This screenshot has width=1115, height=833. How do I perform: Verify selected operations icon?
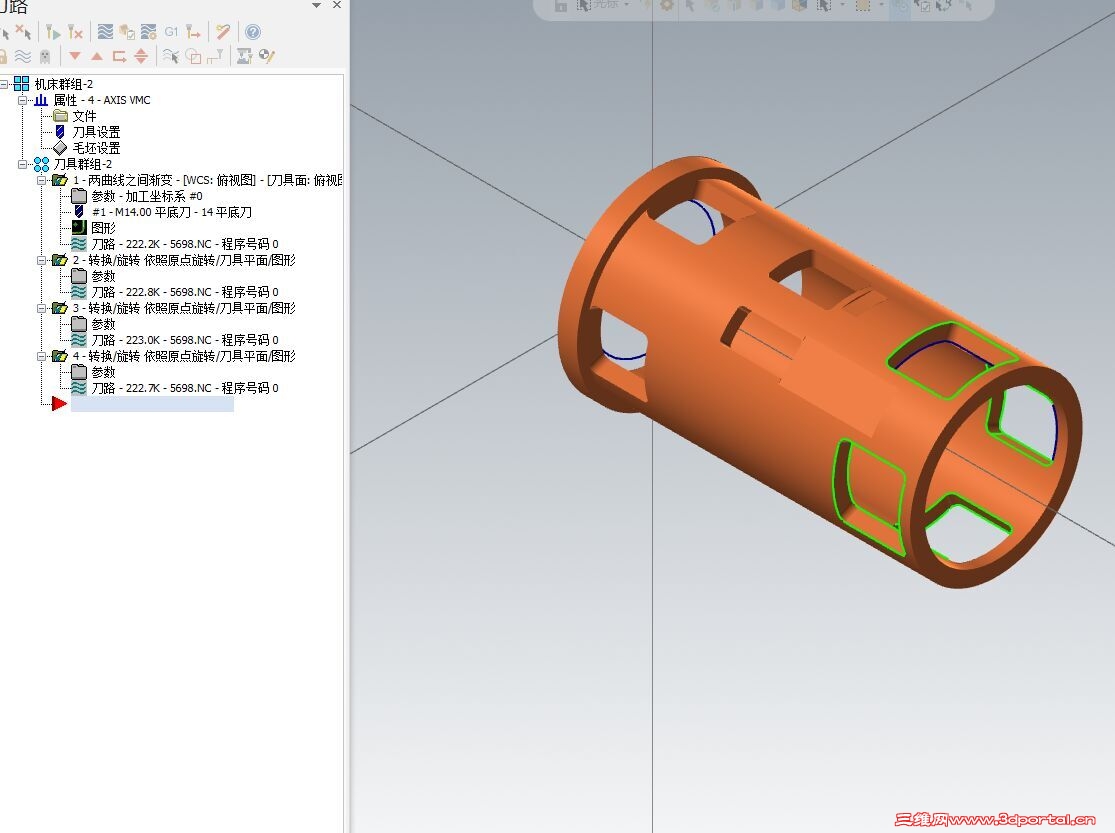pos(127,32)
